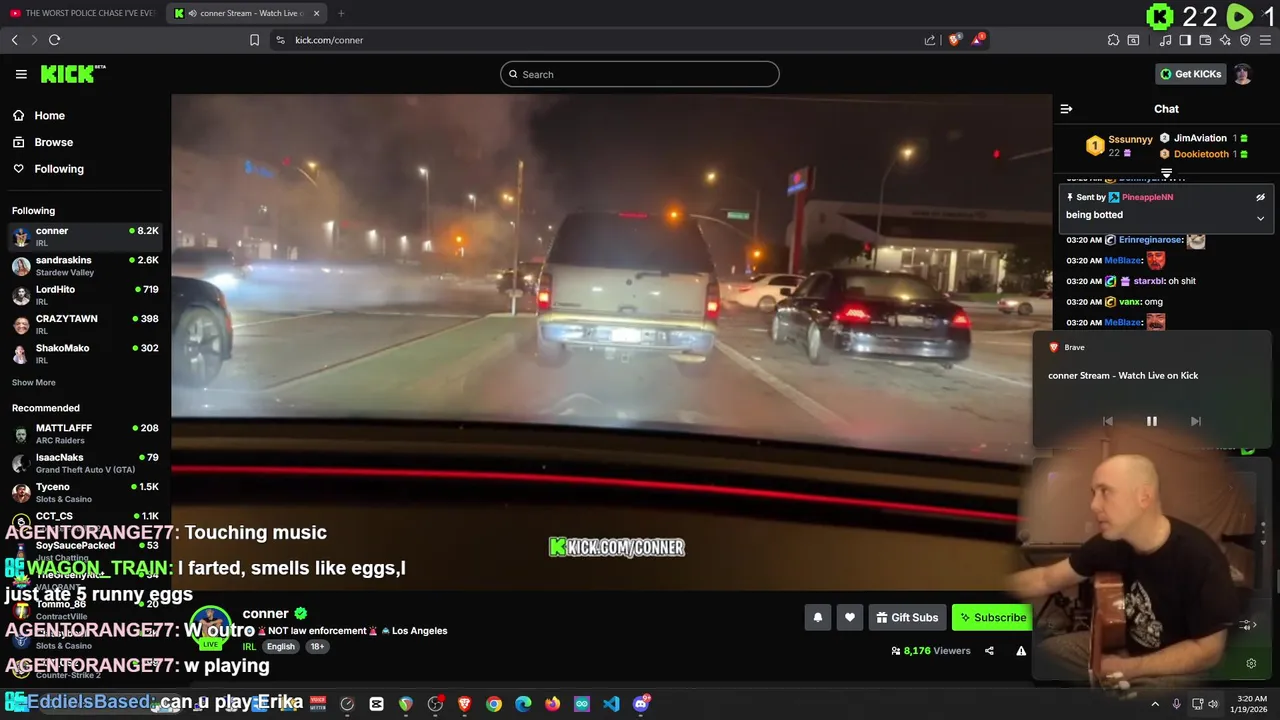Subscribe to conner's channel
This screenshot has height=720, width=1280.
coord(991,617)
